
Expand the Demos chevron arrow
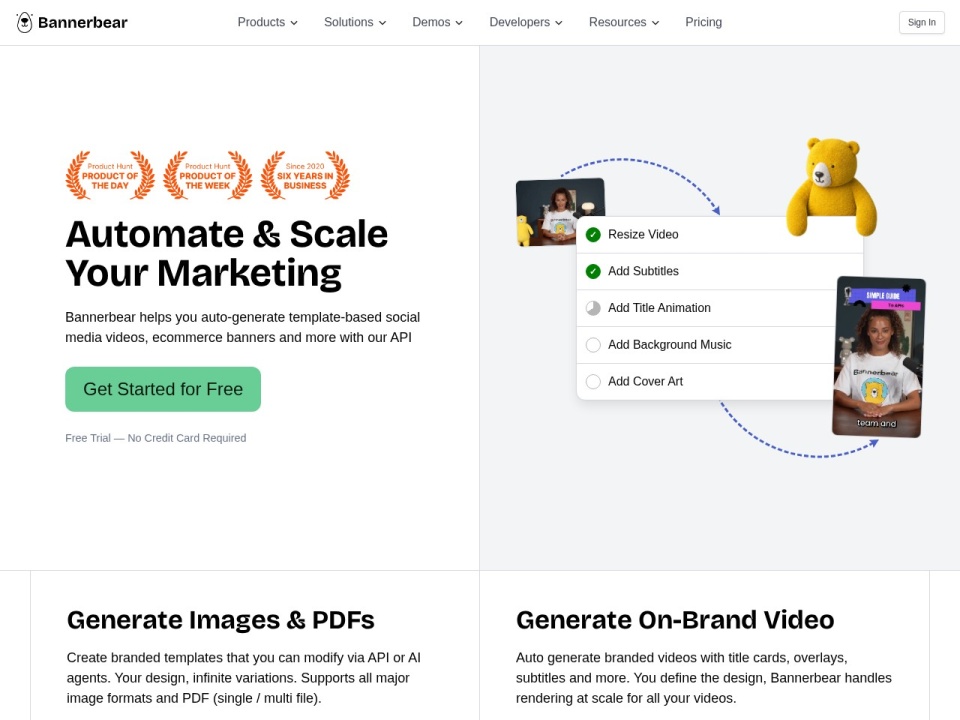459,23
